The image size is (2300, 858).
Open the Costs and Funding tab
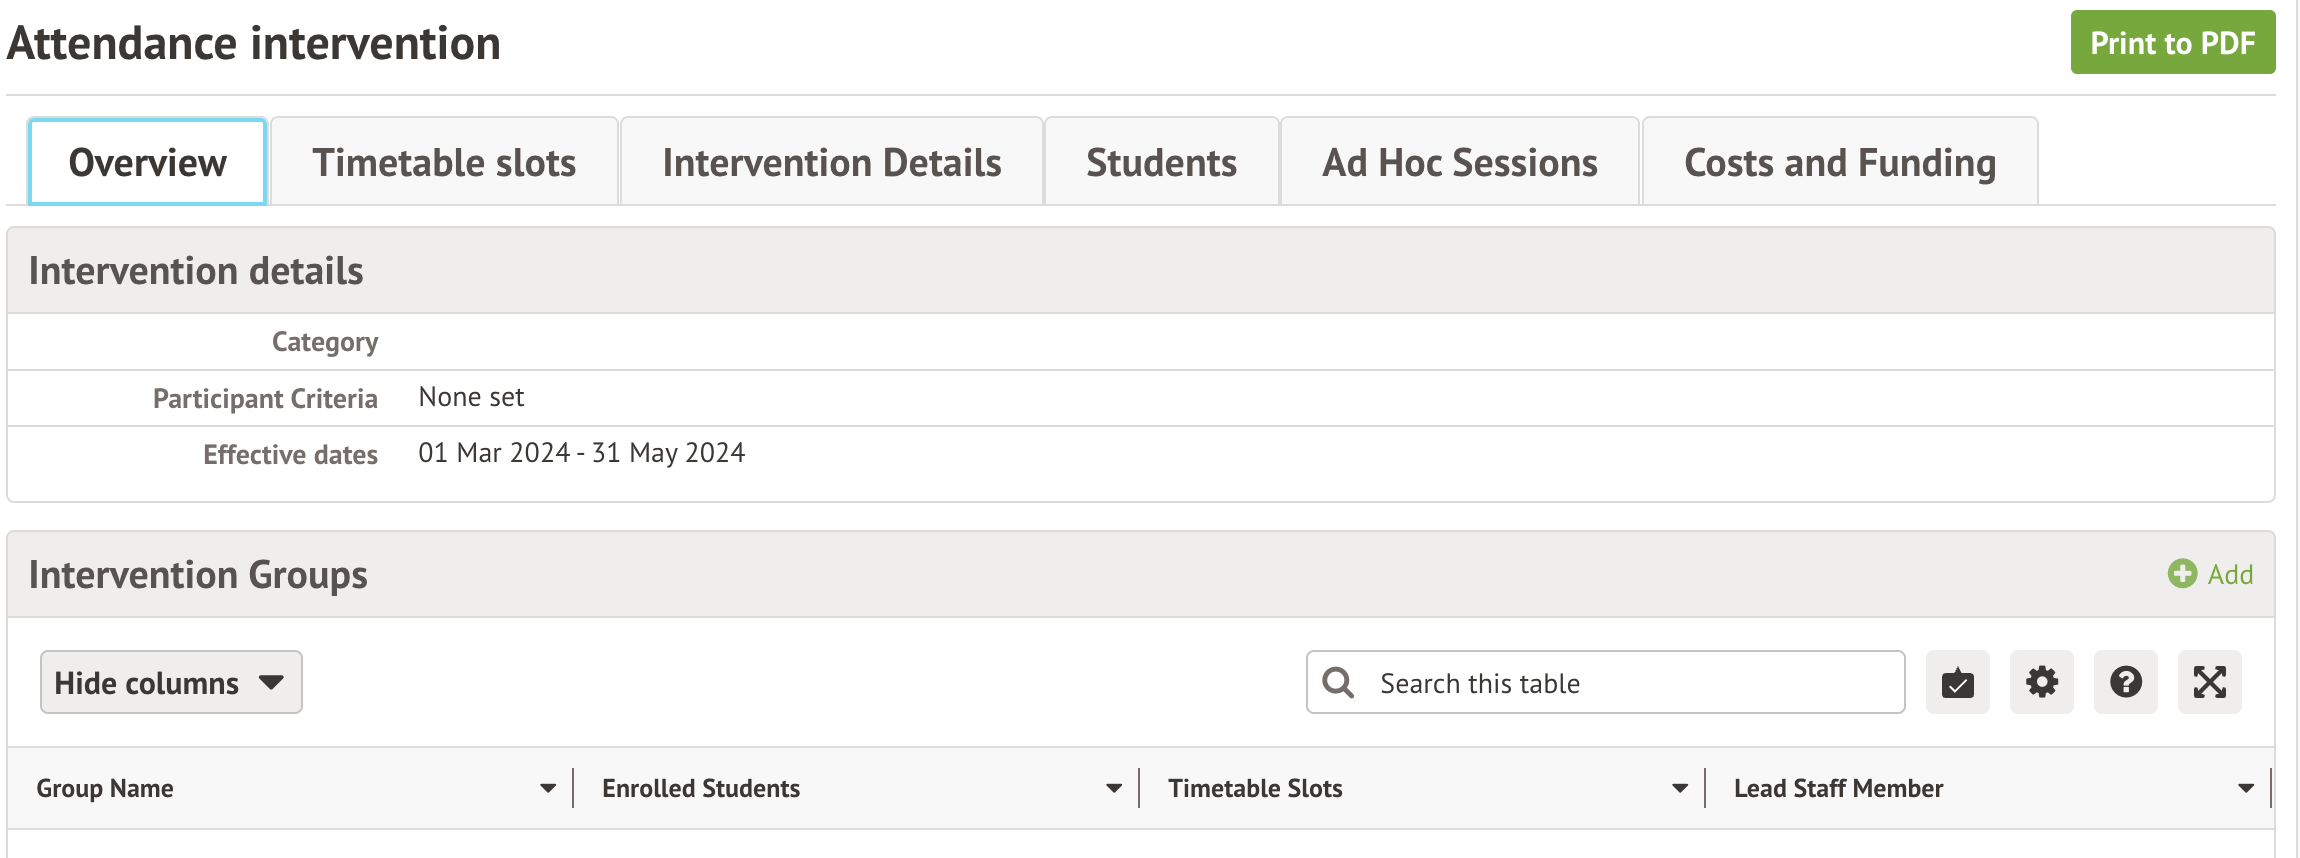pyautogui.click(x=1839, y=163)
